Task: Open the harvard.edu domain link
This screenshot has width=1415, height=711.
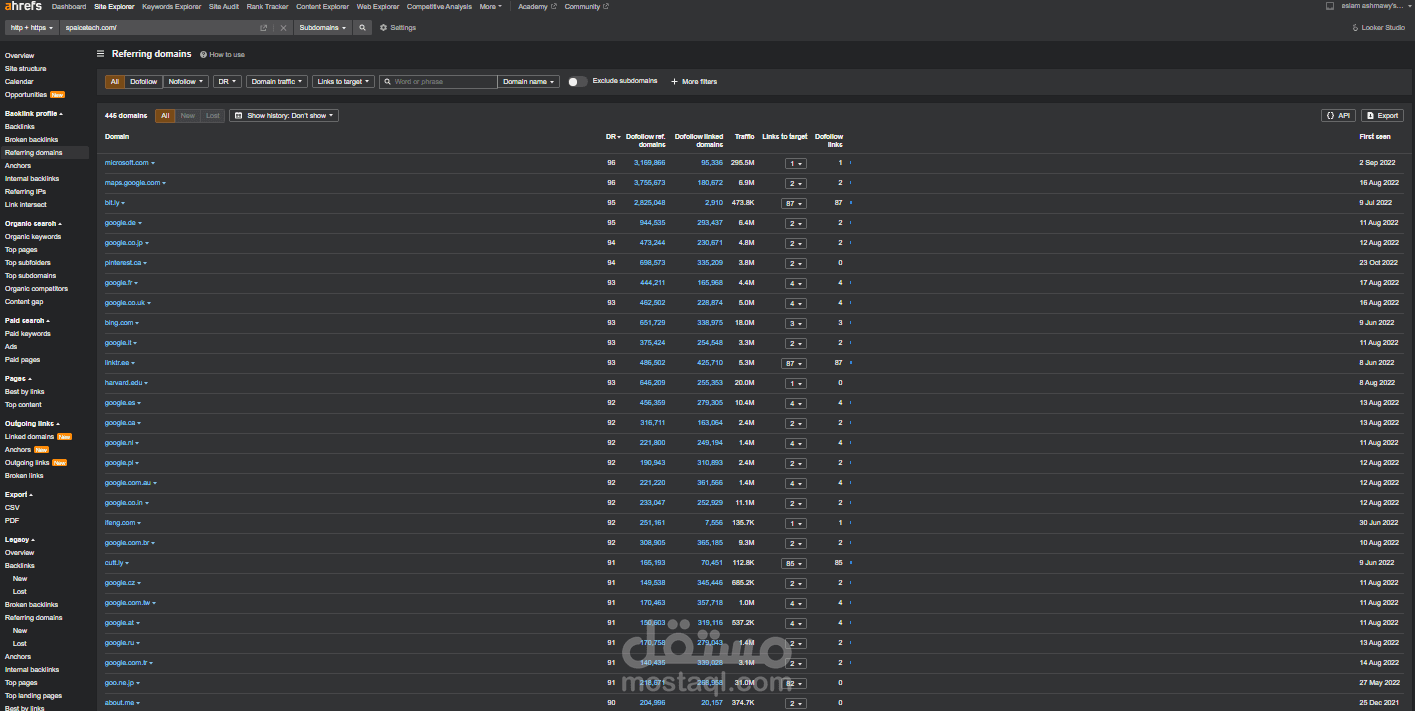Action: (x=123, y=383)
